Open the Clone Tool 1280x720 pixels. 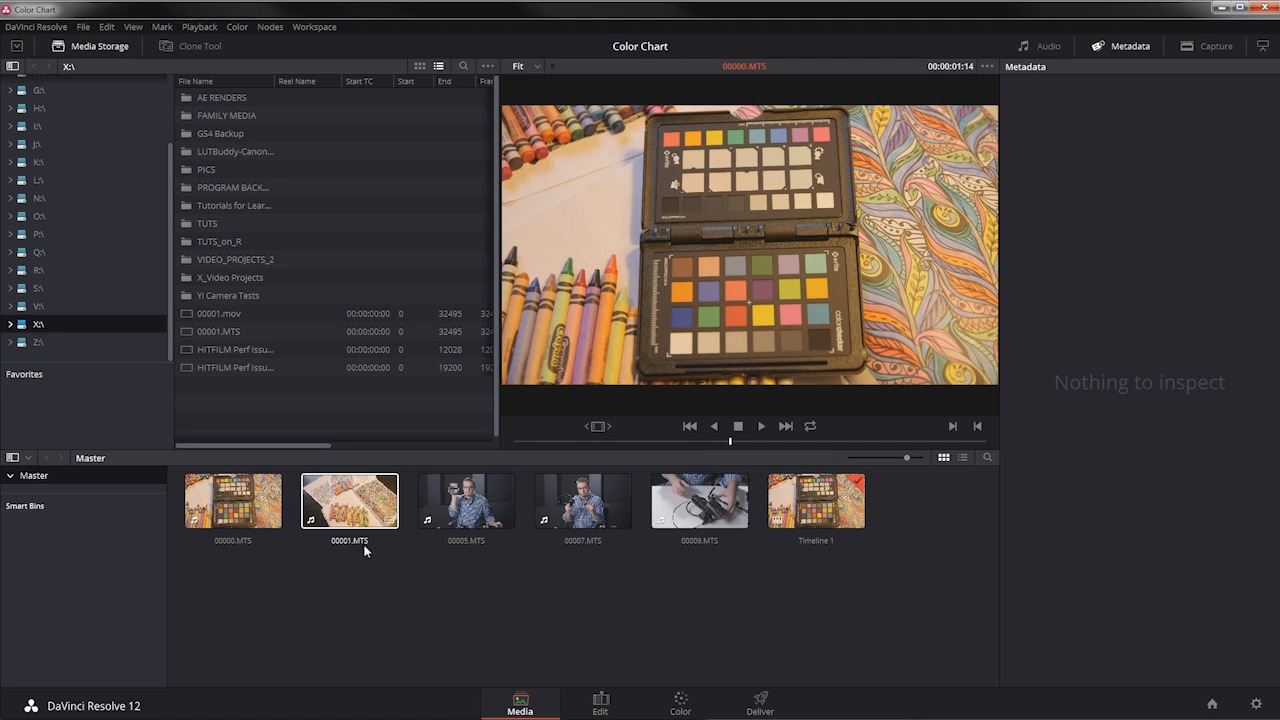point(190,46)
